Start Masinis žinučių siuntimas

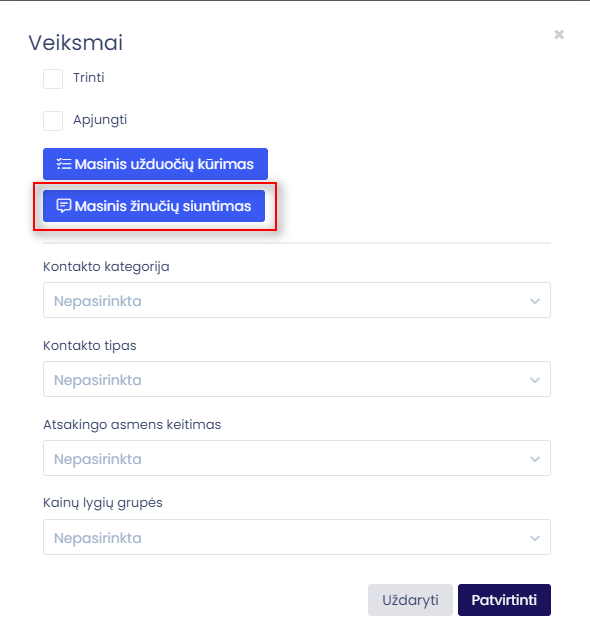(x=154, y=206)
